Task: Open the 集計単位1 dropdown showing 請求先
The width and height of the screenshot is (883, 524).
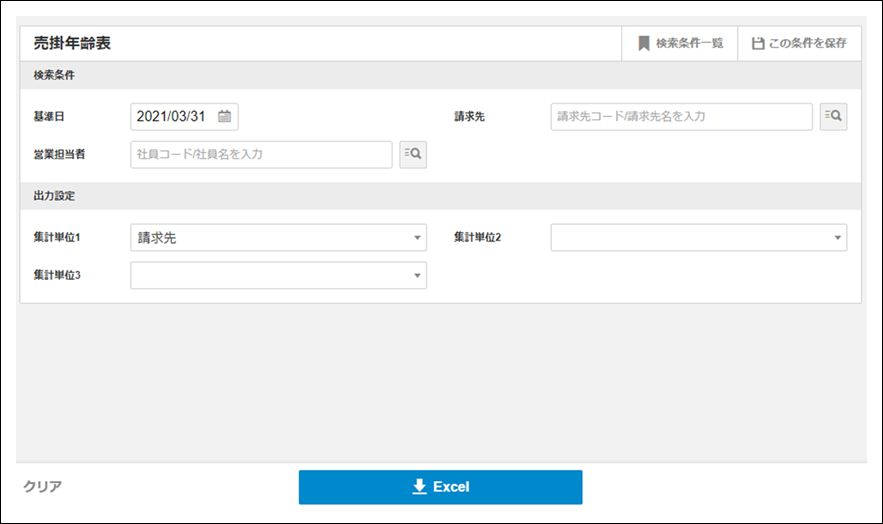Action: coord(278,238)
